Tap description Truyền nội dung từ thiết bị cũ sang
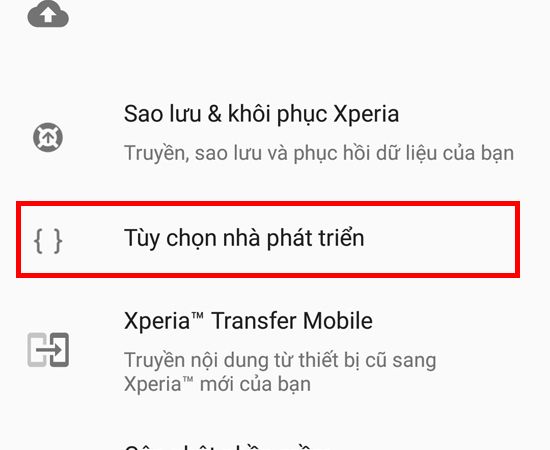 (x=280, y=360)
